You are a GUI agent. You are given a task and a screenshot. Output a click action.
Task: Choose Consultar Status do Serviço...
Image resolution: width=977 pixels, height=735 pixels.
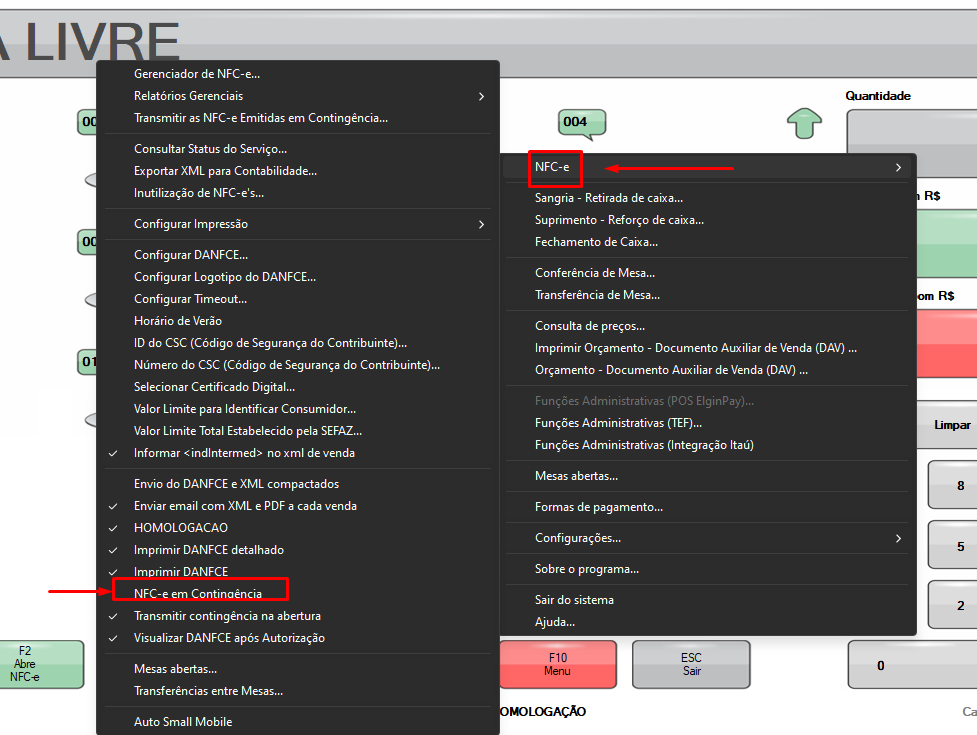point(298,149)
